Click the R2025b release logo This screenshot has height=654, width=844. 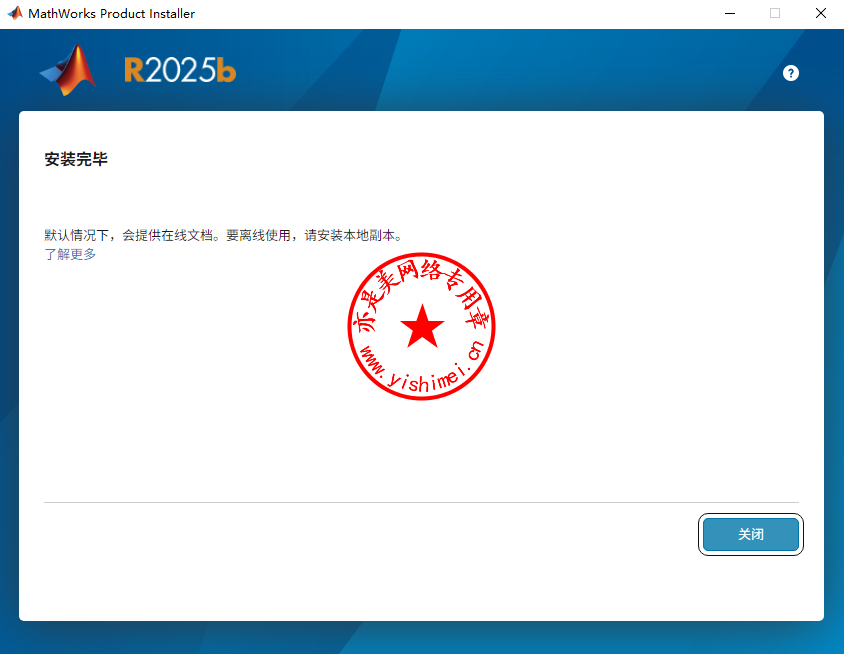click(180, 70)
